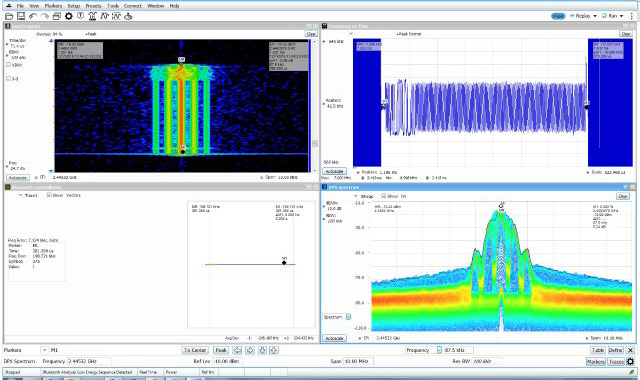The height and width of the screenshot is (380, 640).
Task: Toggle the 3-D checkbox in Spectrogram panel
Action: tap(9, 78)
